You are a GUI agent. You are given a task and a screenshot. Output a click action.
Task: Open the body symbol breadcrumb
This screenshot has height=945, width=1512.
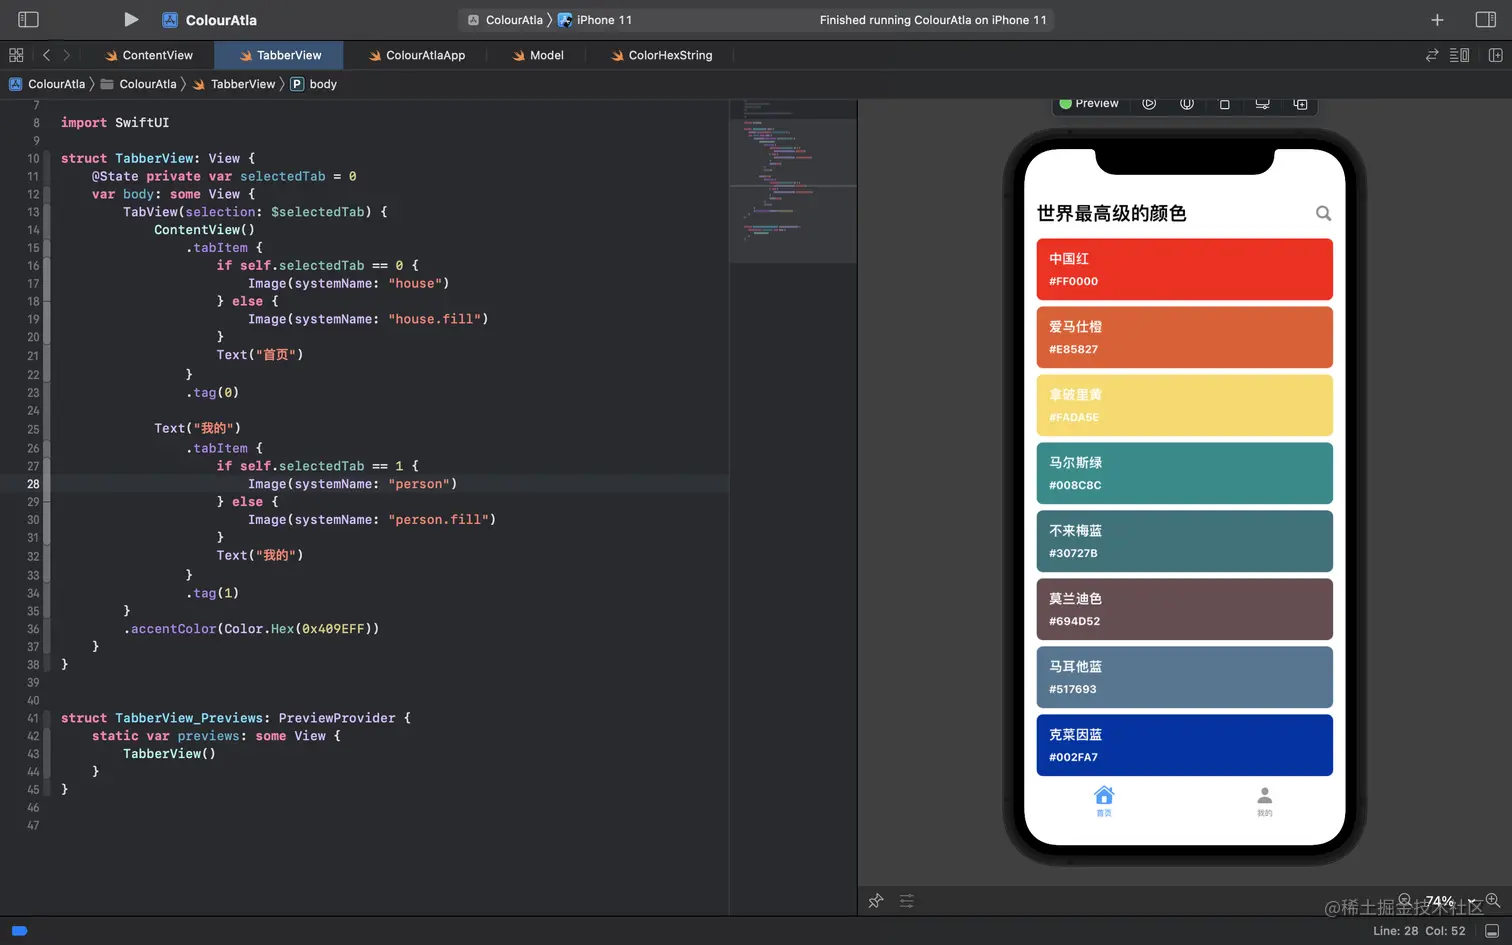[x=314, y=84]
